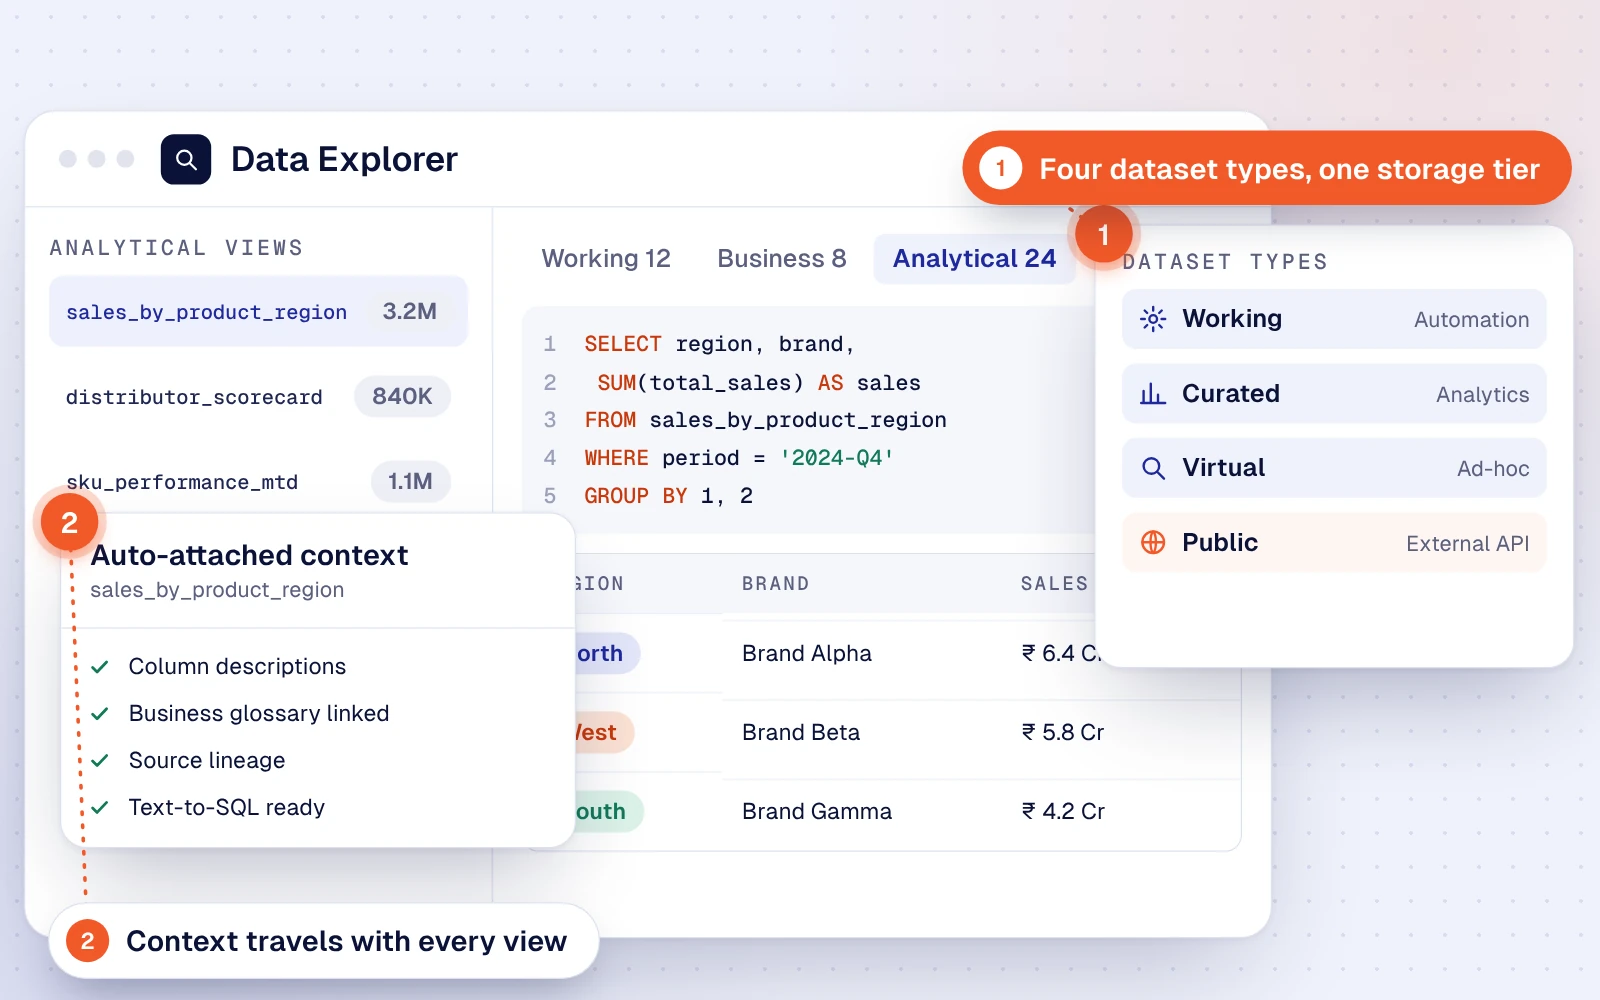The width and height of the screenshot is (1600, 1000).
Task: Open the sales_by_product_region view
Action: pyautogui.click(x=258, y=312)
